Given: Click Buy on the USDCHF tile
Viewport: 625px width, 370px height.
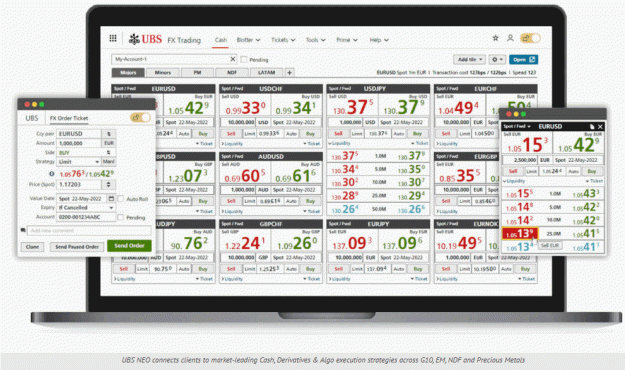Looking at the screenshot, I should click(310, 134).
